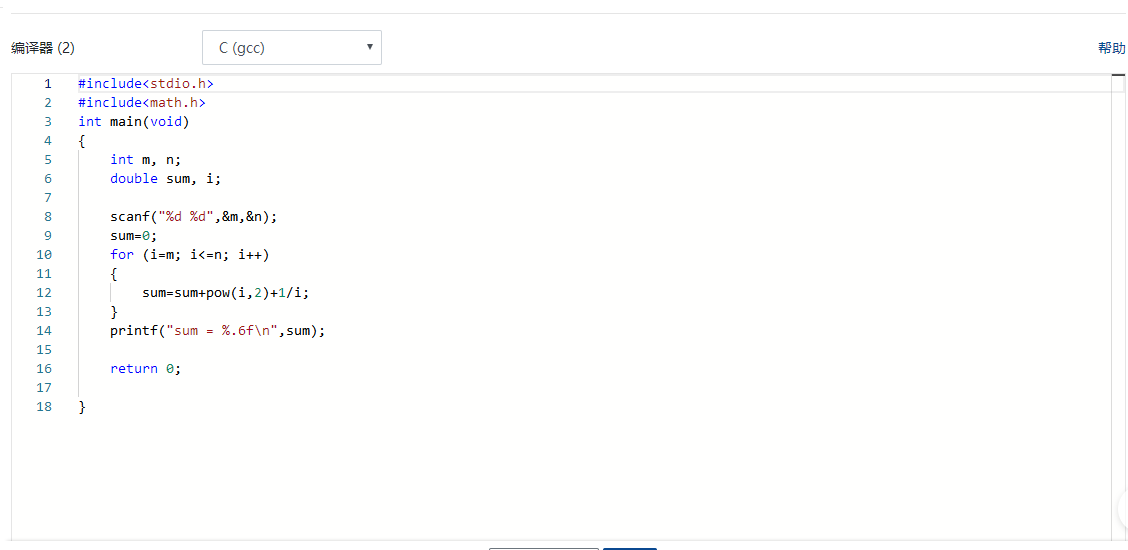Click the sum=sum+pow(i,2)+1/i; statement
The image size is (1128, 550).
click(x=233, y=293)
